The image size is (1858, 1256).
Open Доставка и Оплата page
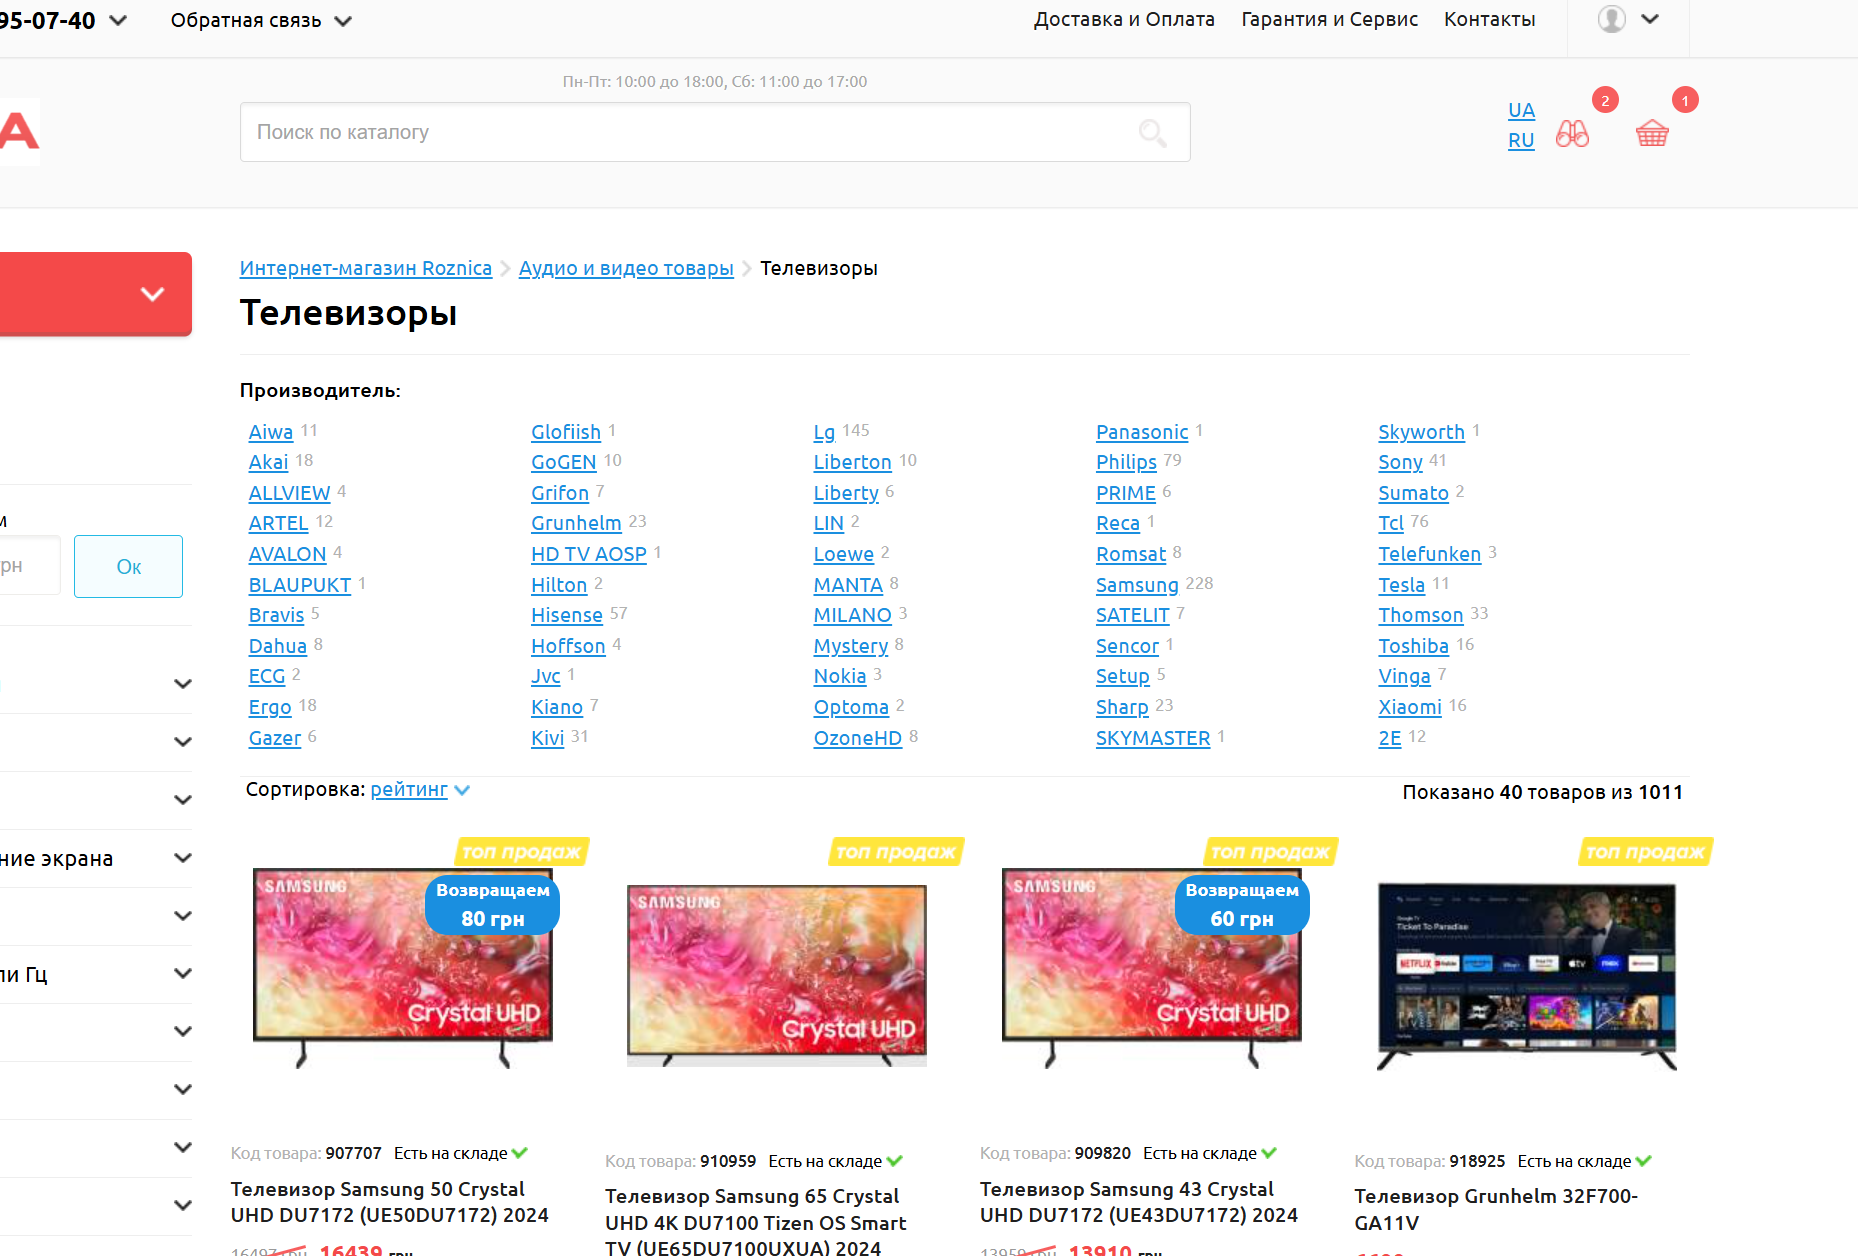(x=1124, y=19)
